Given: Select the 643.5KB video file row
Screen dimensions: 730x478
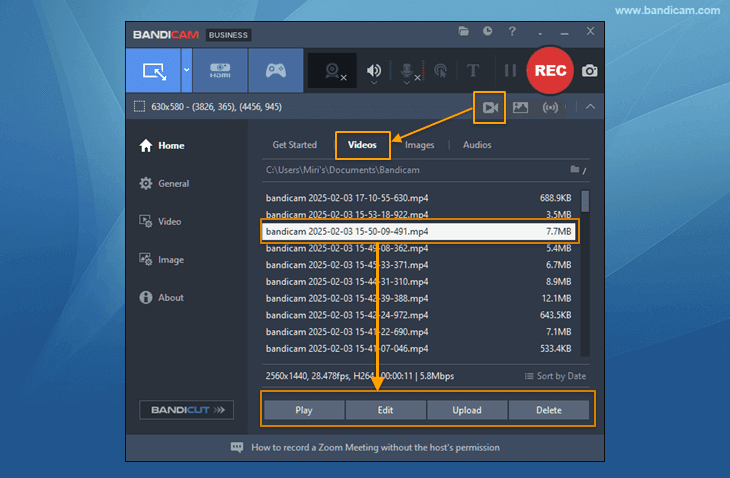Looking at the screenshot, I should (x=418, y=315).
